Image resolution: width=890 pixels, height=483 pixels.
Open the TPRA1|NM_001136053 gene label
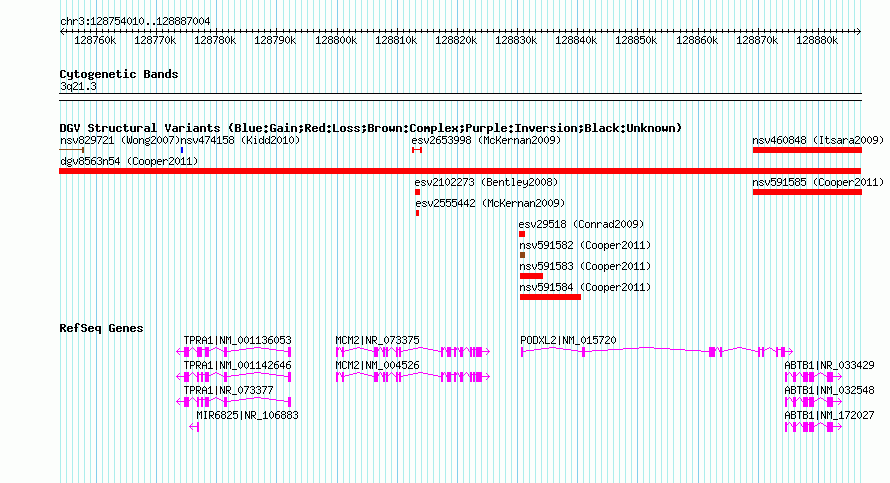coord(237,340)
